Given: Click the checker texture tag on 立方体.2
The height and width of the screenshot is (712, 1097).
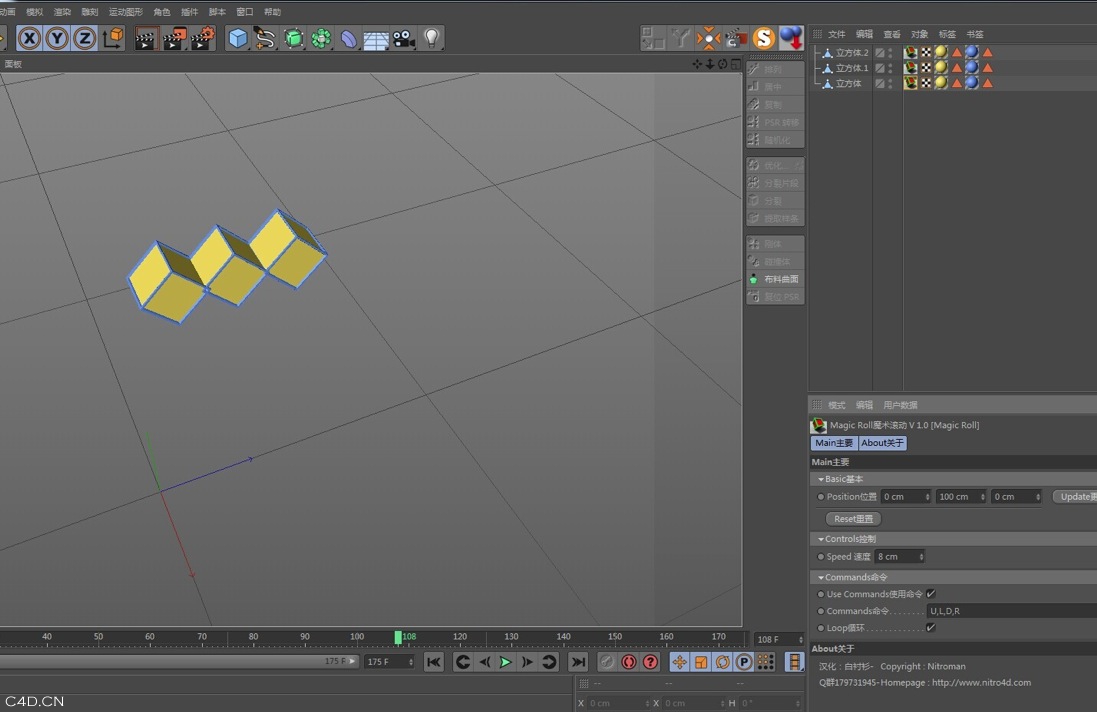Looking at the screenshot, I should coord(925,52).
